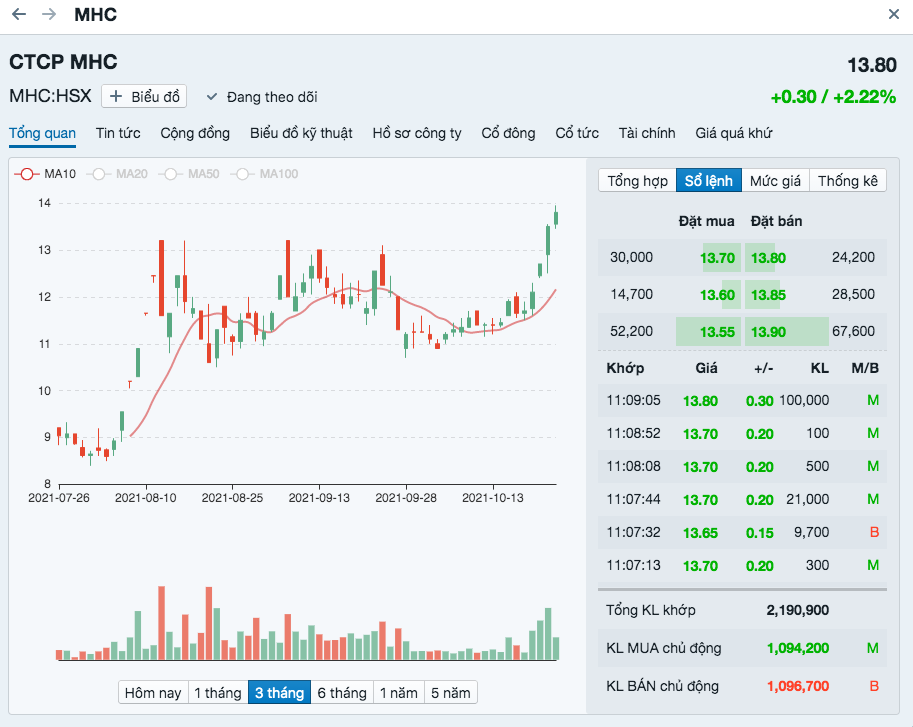Select the 11:08:08 matched trade row
The height and width of the screenshot is (727, 913).
coord(742,466)
